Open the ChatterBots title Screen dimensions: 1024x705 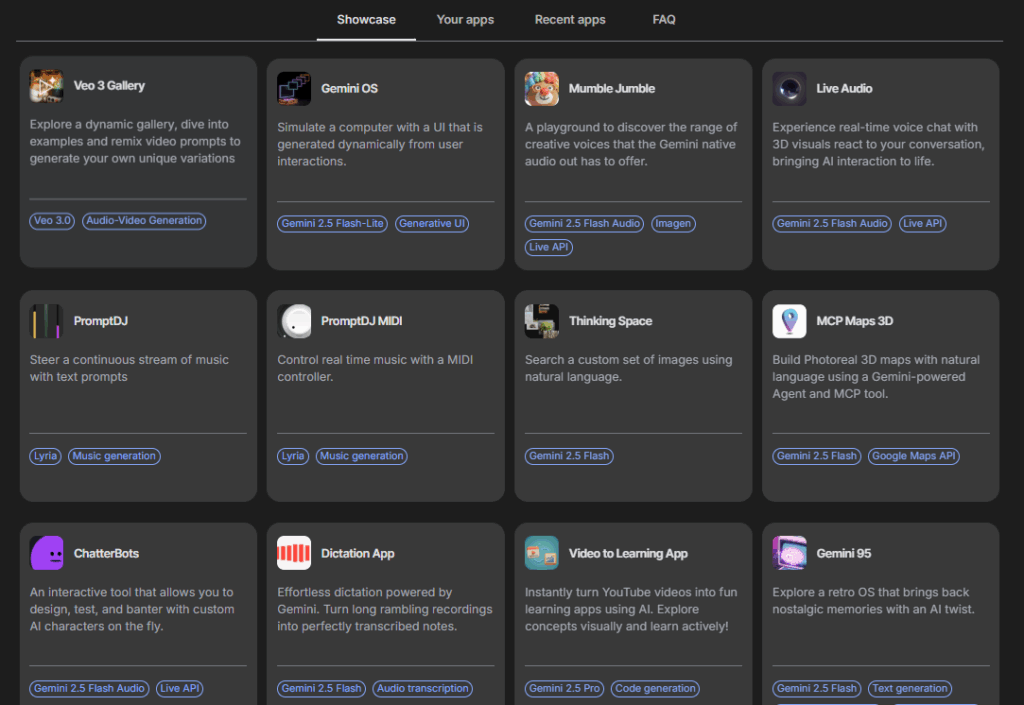point(106,554)
